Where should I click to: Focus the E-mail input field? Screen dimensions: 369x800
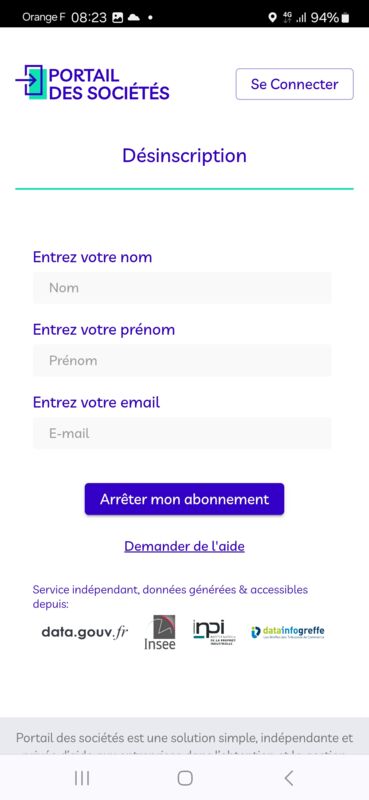click(x=182, y=434)
